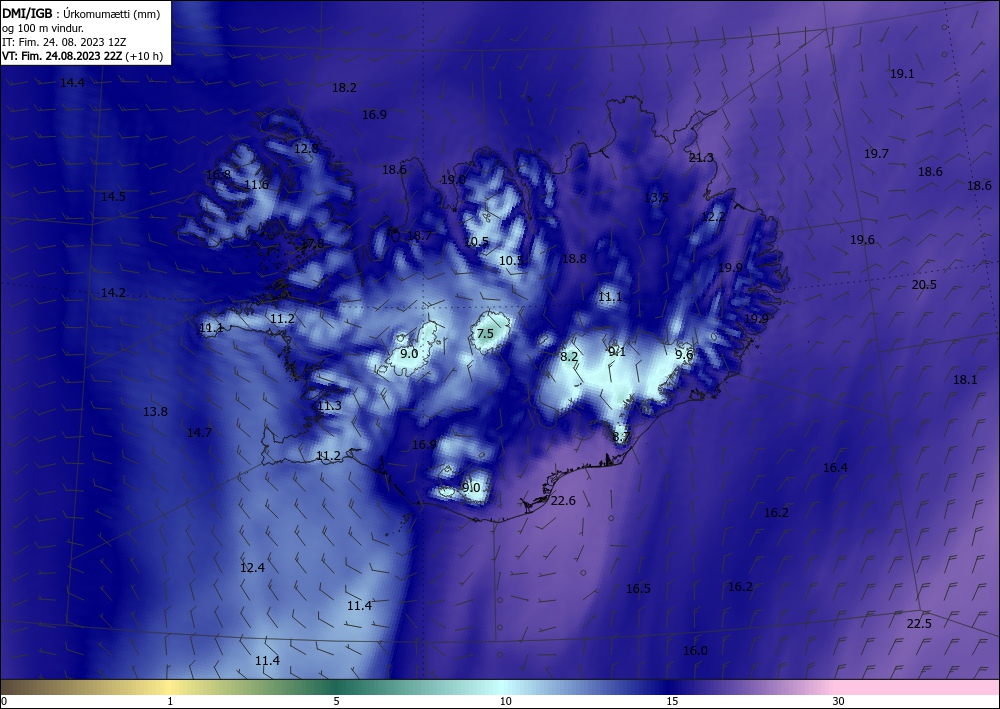The width and height of the screenshot is (1000, 709).
Task: Click the 22.5 value on the map
Action: 919,624
